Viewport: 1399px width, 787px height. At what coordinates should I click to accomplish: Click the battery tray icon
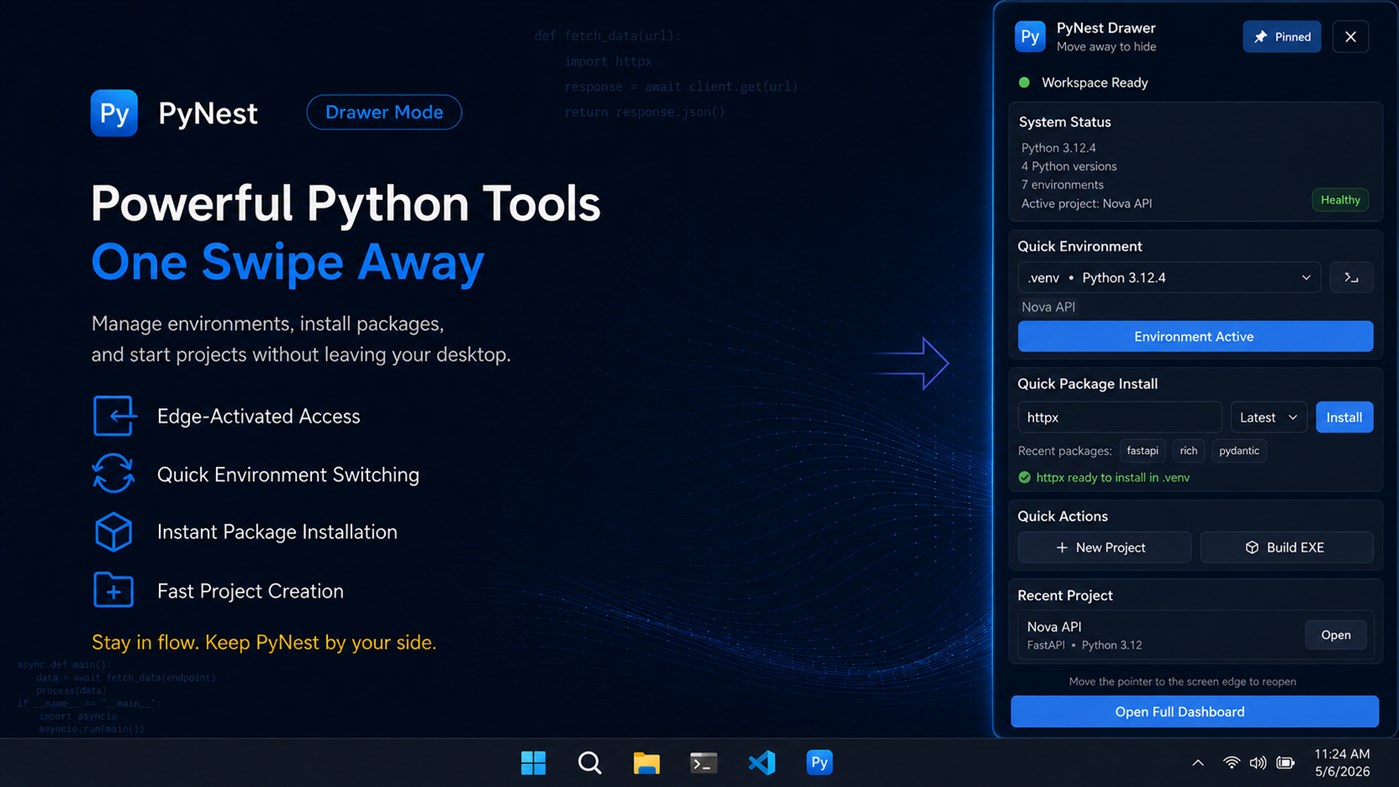click(1286, 763)
